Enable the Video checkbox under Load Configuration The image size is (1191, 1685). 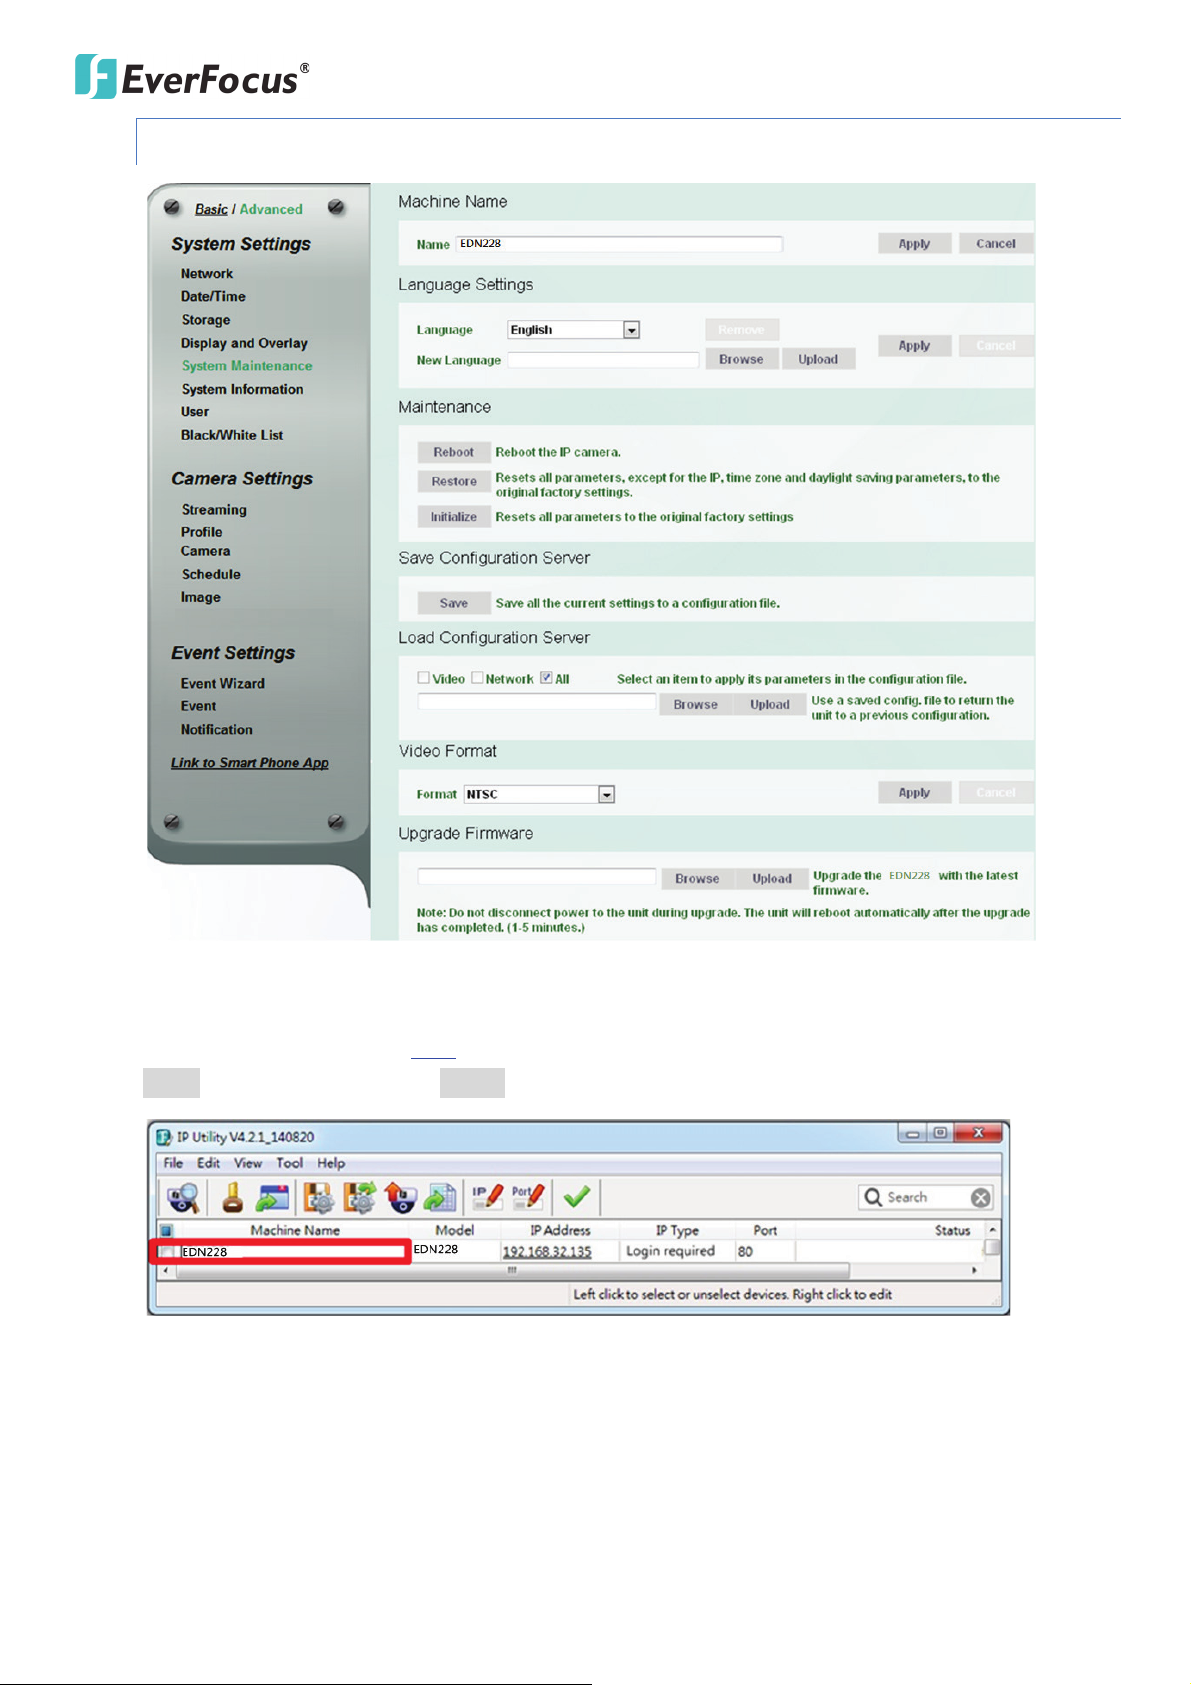424,678
